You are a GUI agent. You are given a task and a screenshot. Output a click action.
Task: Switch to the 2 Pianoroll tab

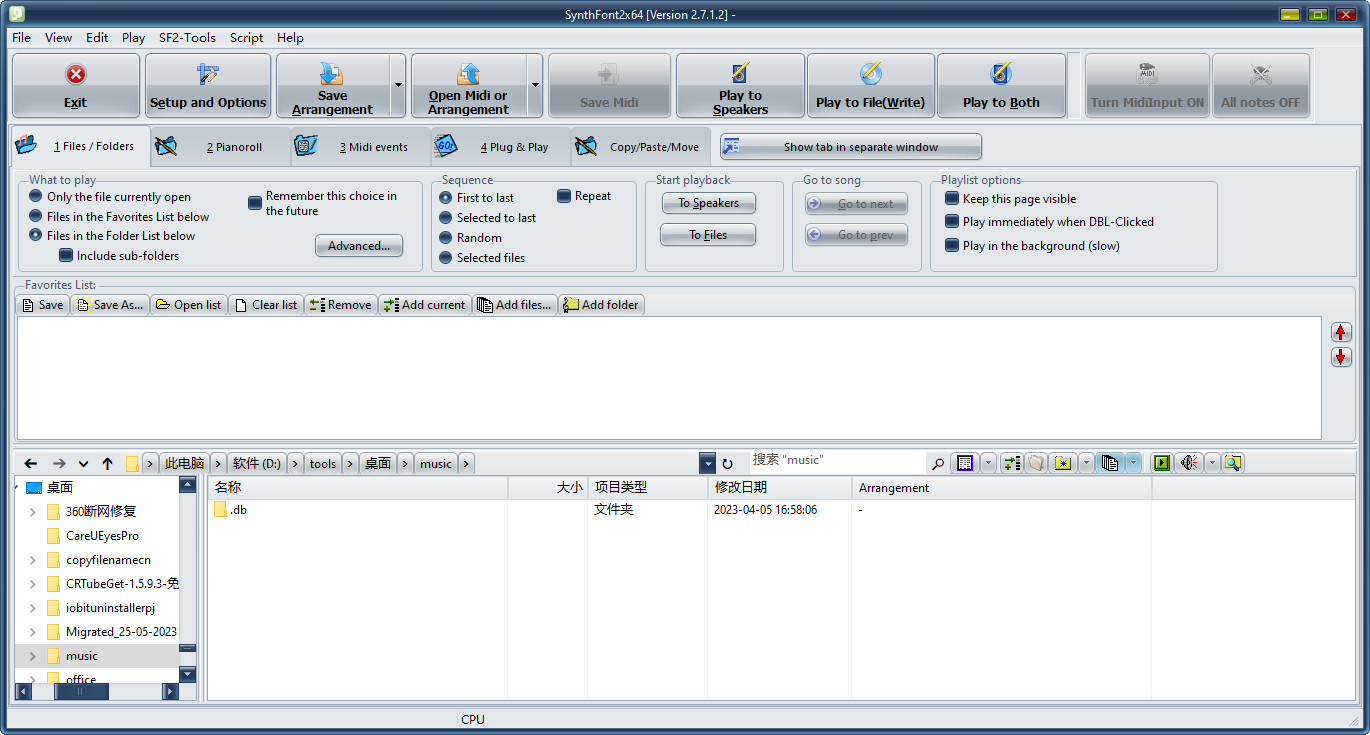coord(221,147)
